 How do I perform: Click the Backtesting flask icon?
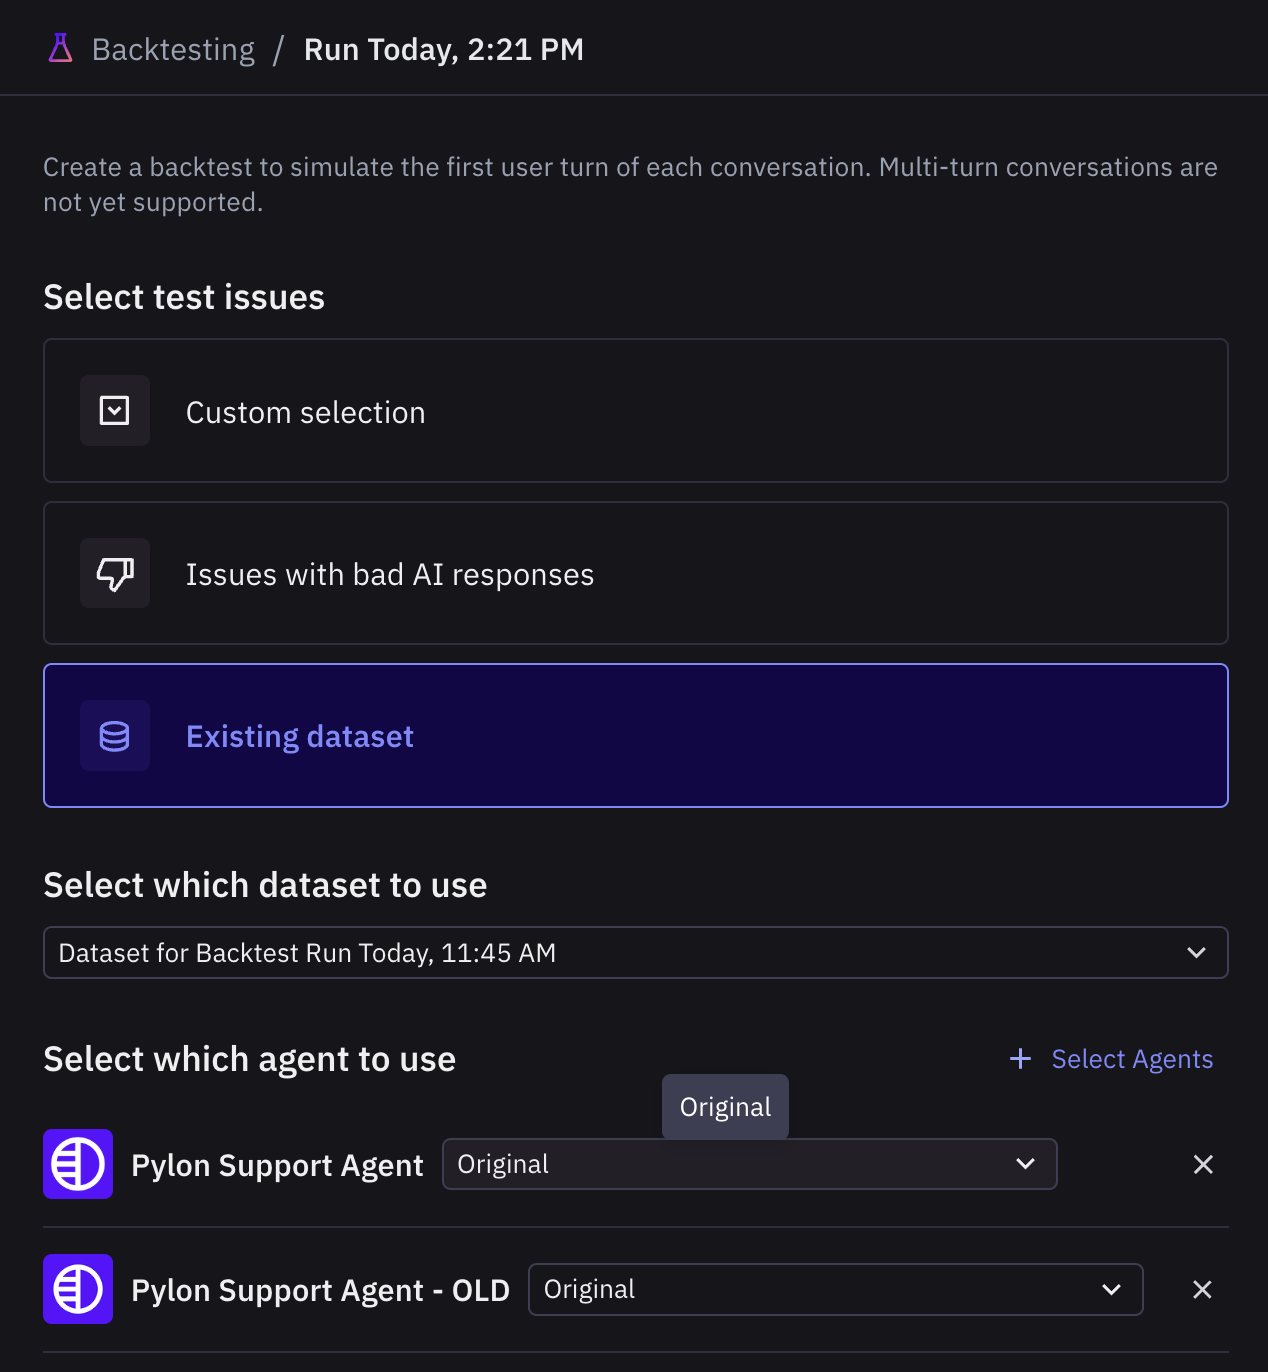[x=61, y=48]
